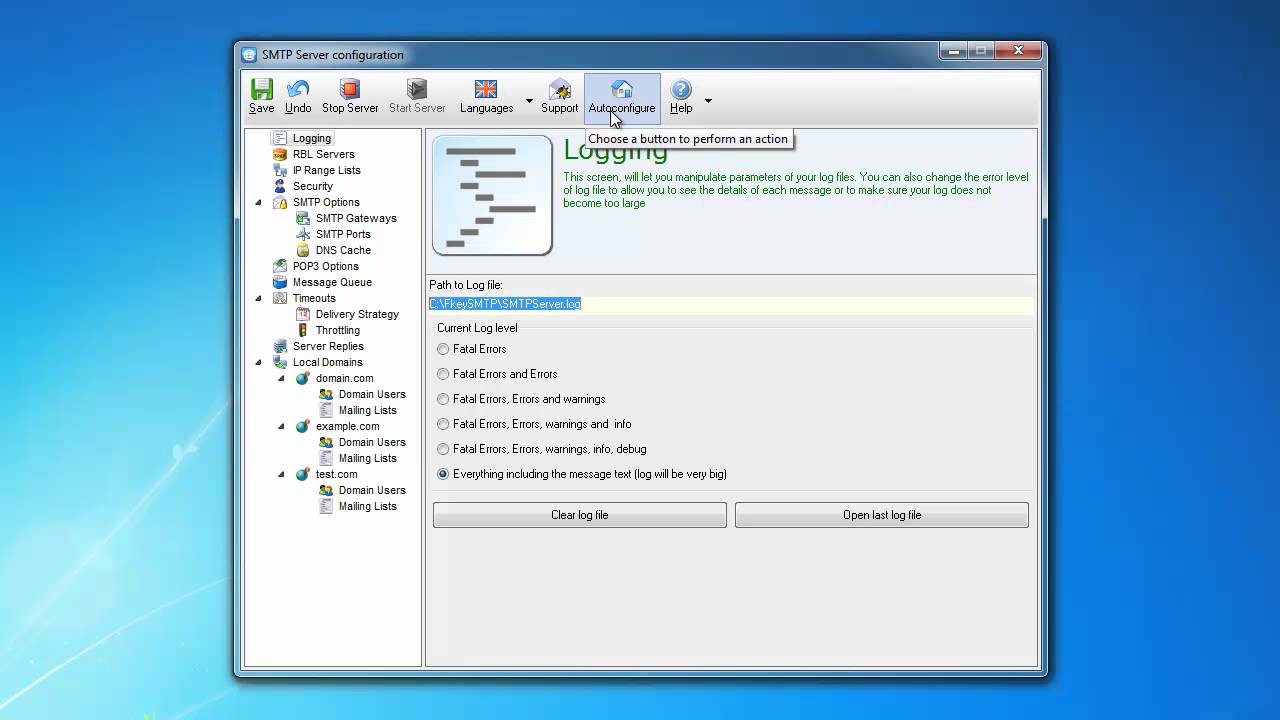Screen dimensions: 1280x720
Task: Click the DNS Cache icon
Action: pos(303,250)
